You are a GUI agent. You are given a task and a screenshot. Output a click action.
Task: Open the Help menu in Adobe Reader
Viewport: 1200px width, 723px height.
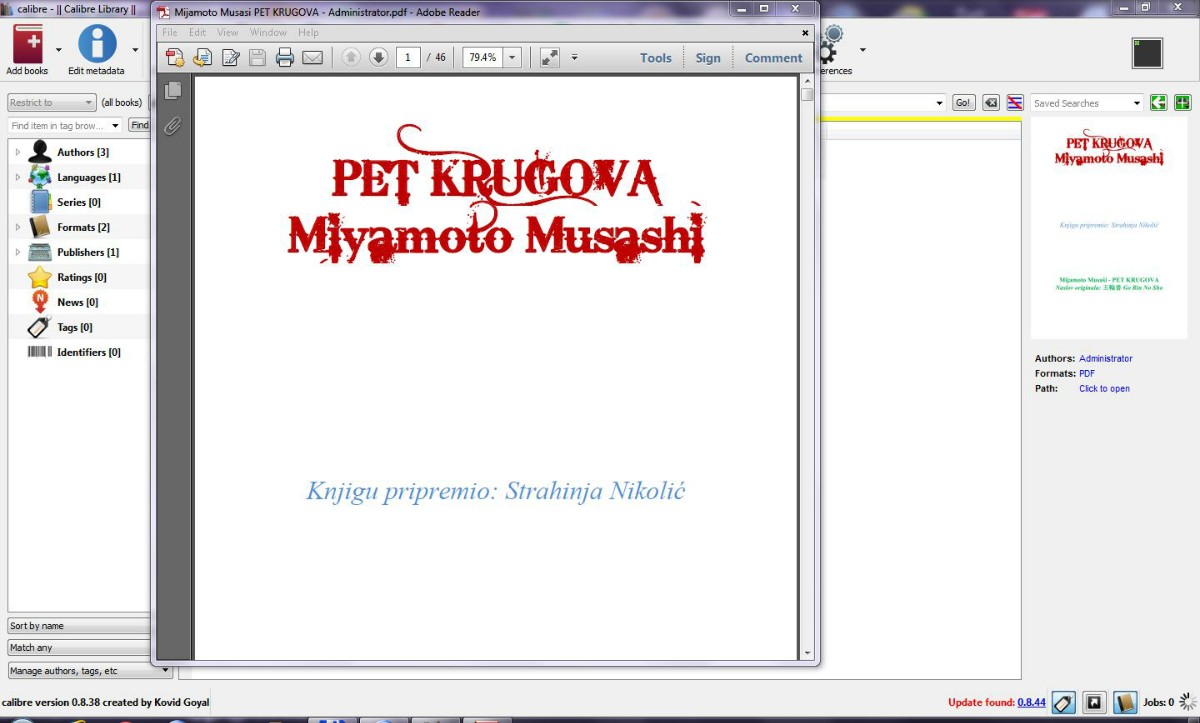tap(308, 33)
